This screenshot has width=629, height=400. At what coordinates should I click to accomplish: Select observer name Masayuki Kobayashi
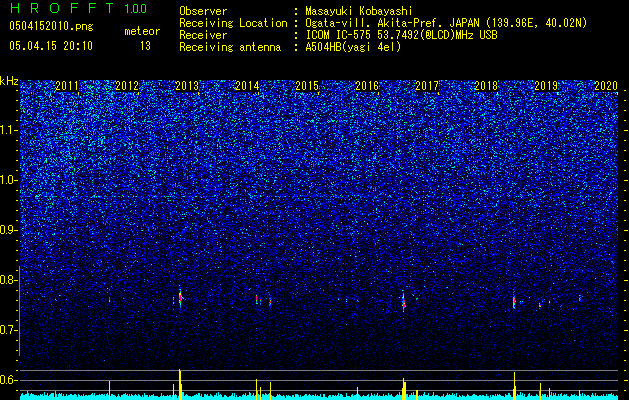pyautogui.click(x=359, y=11)
